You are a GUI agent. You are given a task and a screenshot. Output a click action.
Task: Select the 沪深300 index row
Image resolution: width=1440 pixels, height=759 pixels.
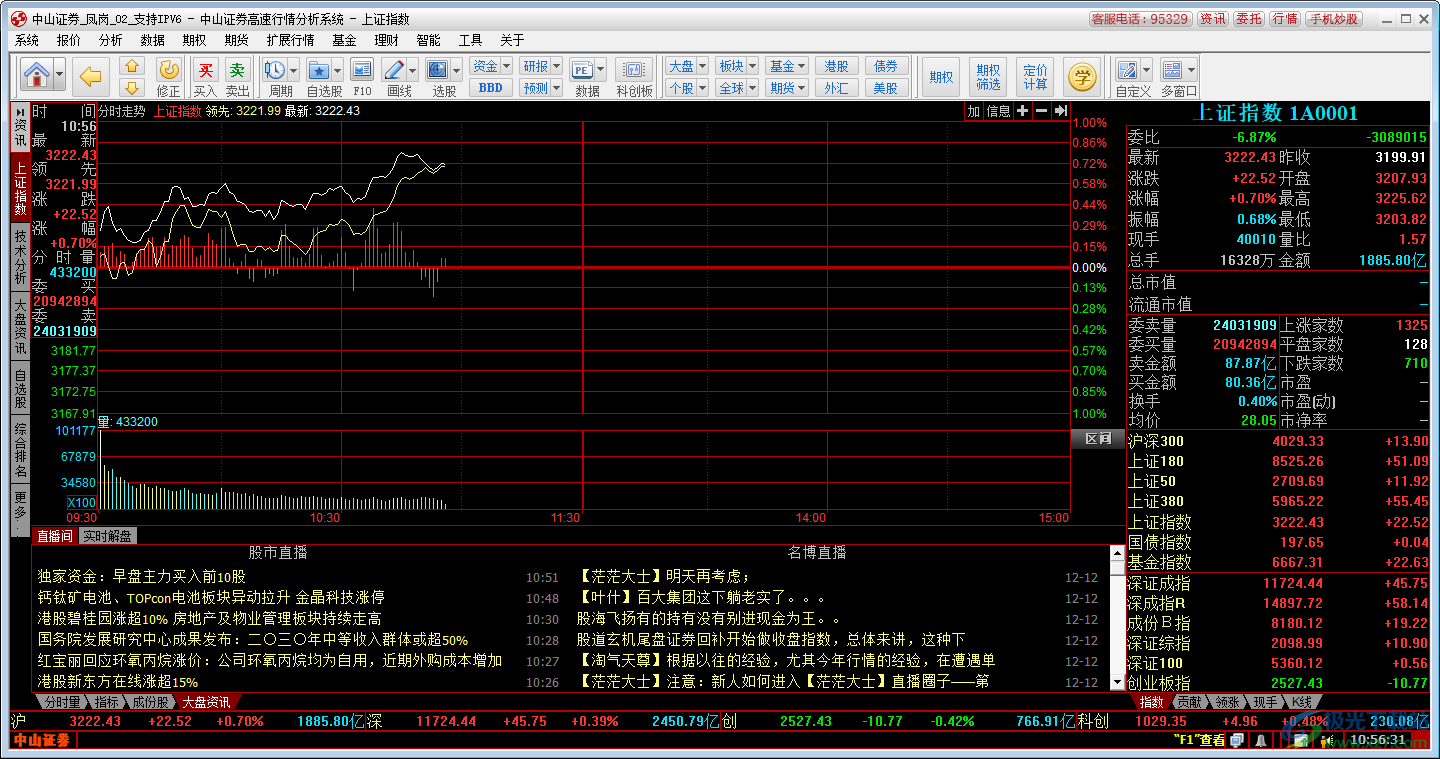point(1278,441)
